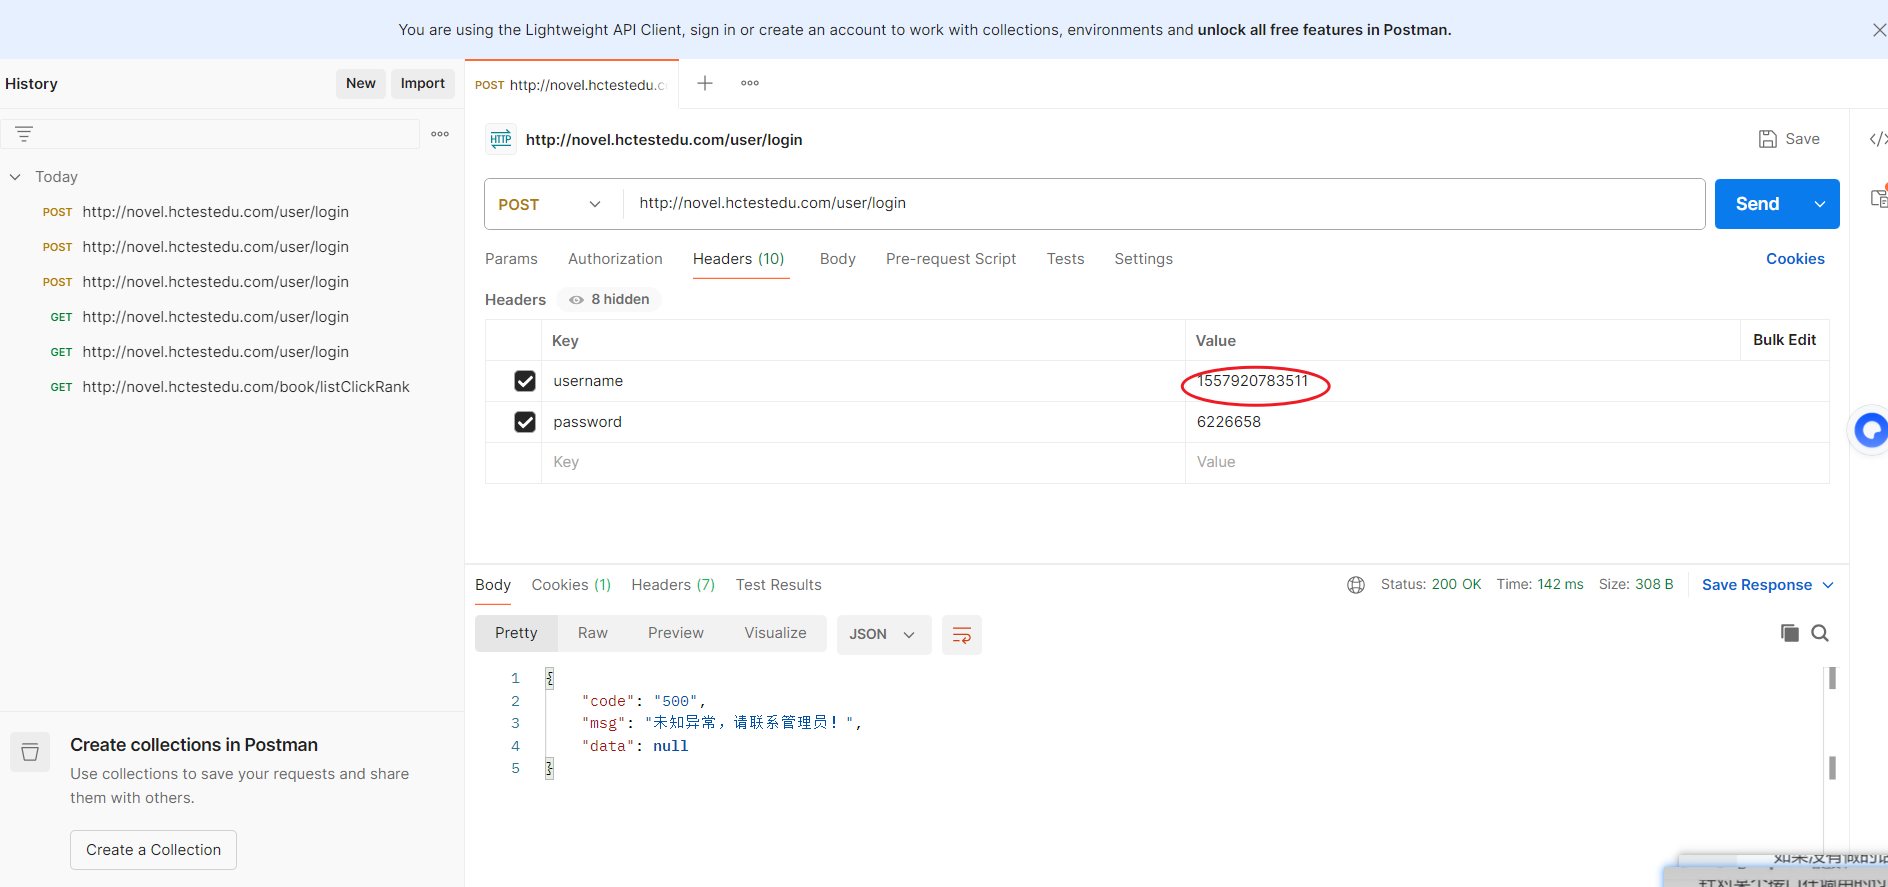
Task: Click the username key cell
Action: [863, 381]
